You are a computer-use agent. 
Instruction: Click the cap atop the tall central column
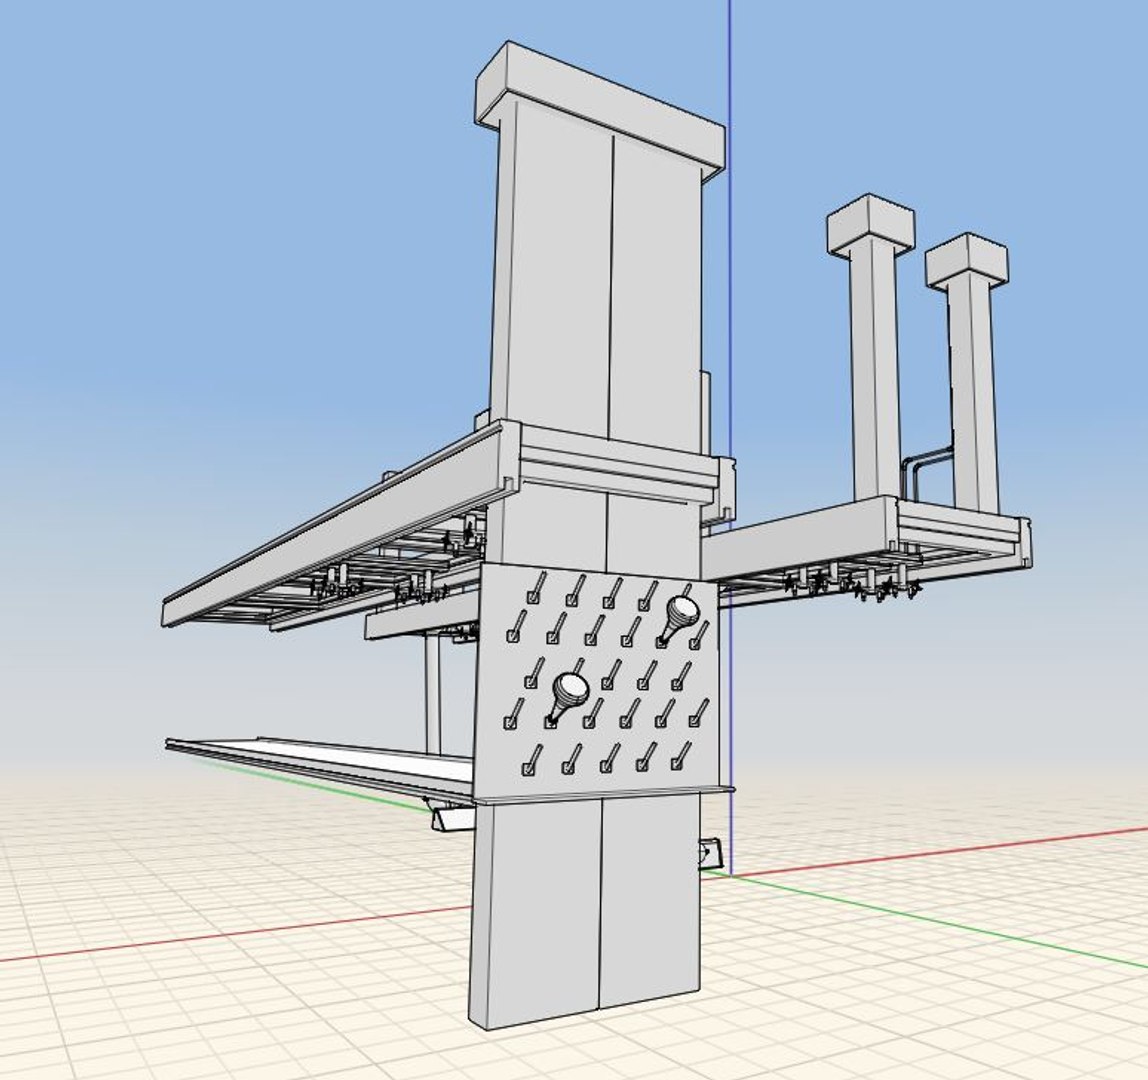pos(600,112)
